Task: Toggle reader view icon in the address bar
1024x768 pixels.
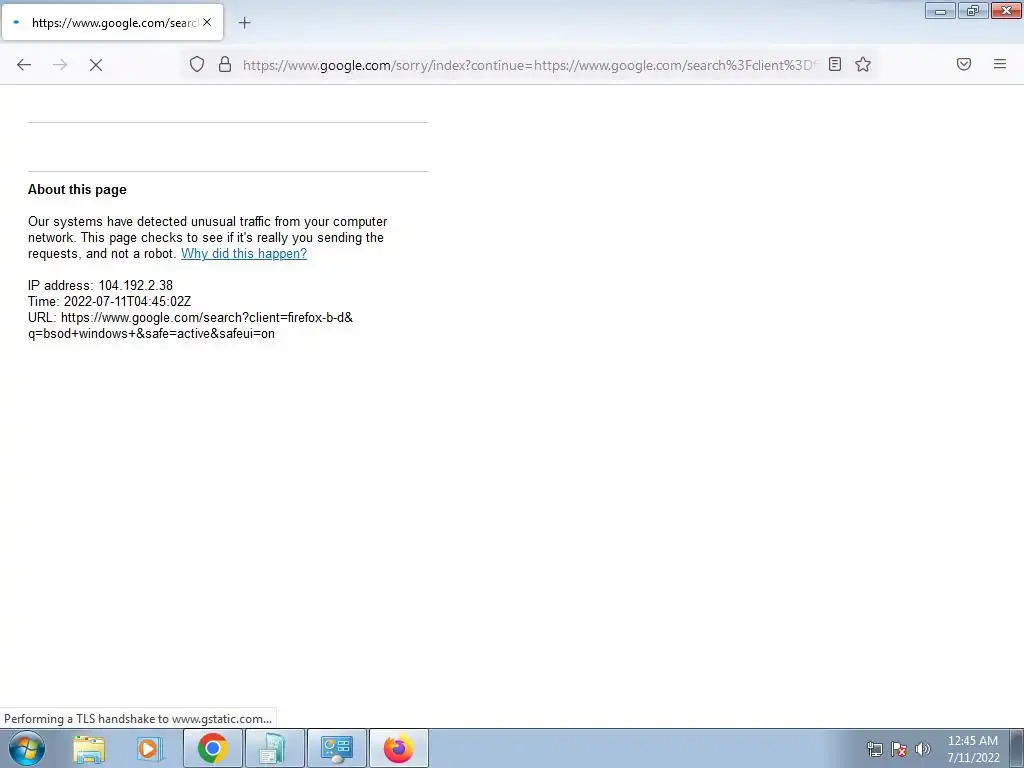Action: (x=835, y=64)
